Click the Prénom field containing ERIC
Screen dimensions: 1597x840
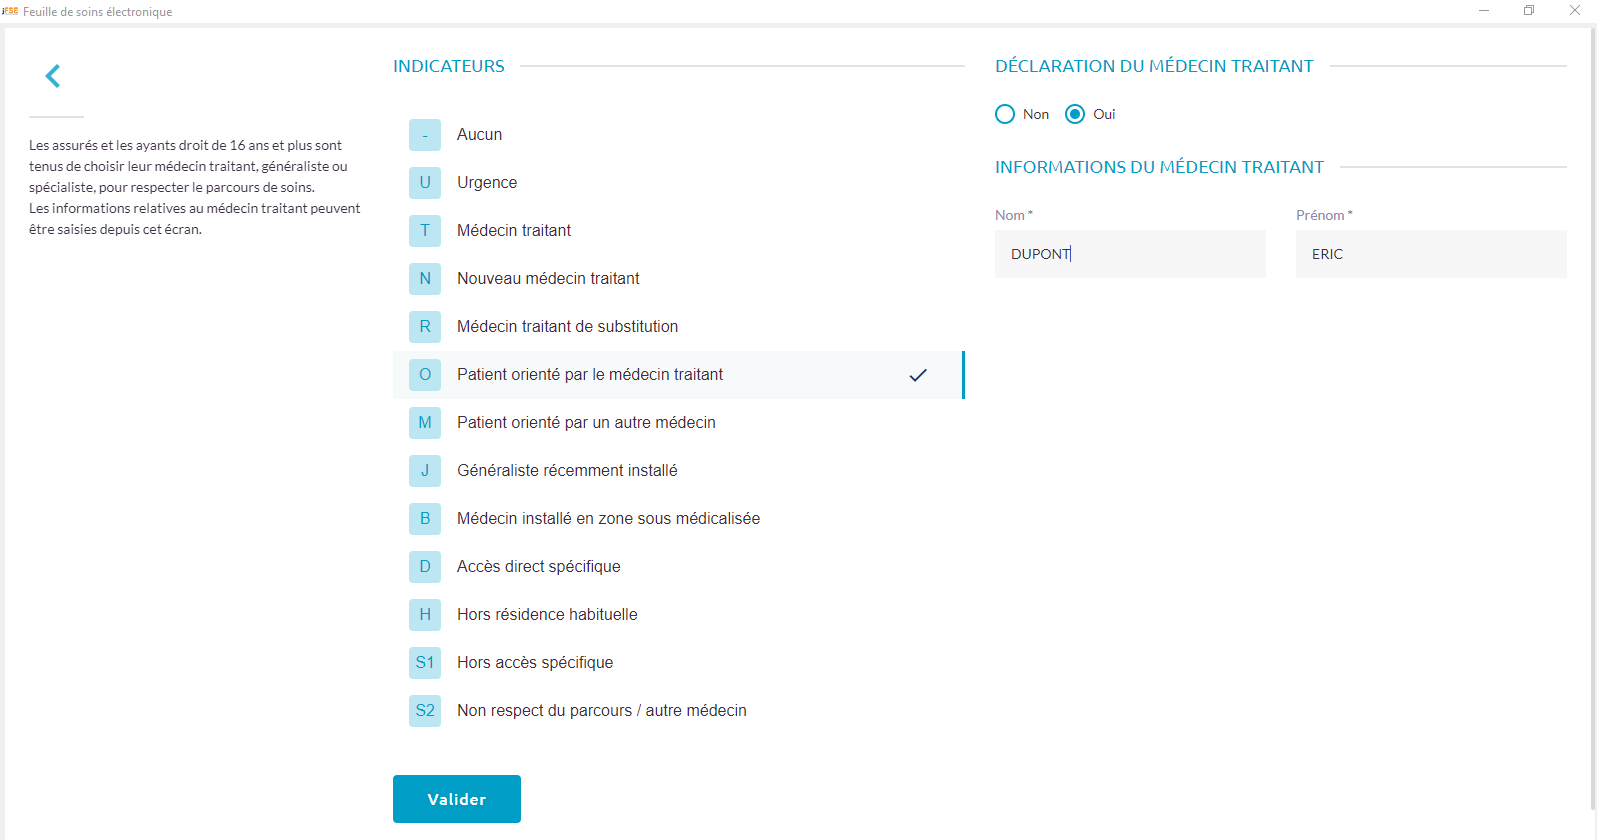(x=1430, y=254)
